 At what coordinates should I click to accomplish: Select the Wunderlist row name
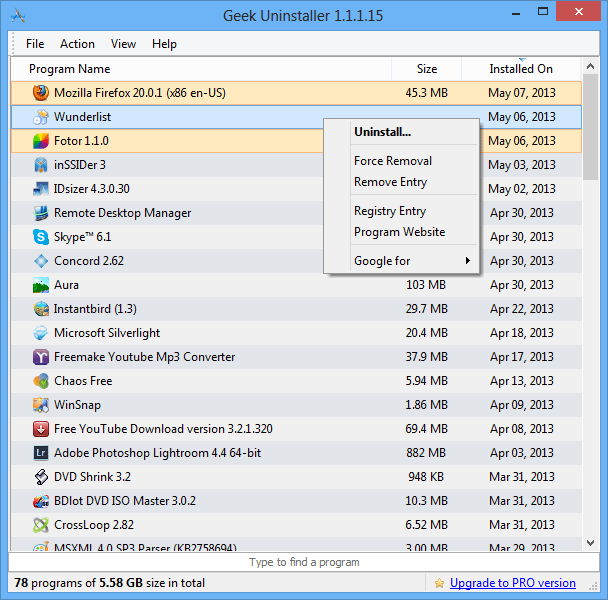pos(82,117)
